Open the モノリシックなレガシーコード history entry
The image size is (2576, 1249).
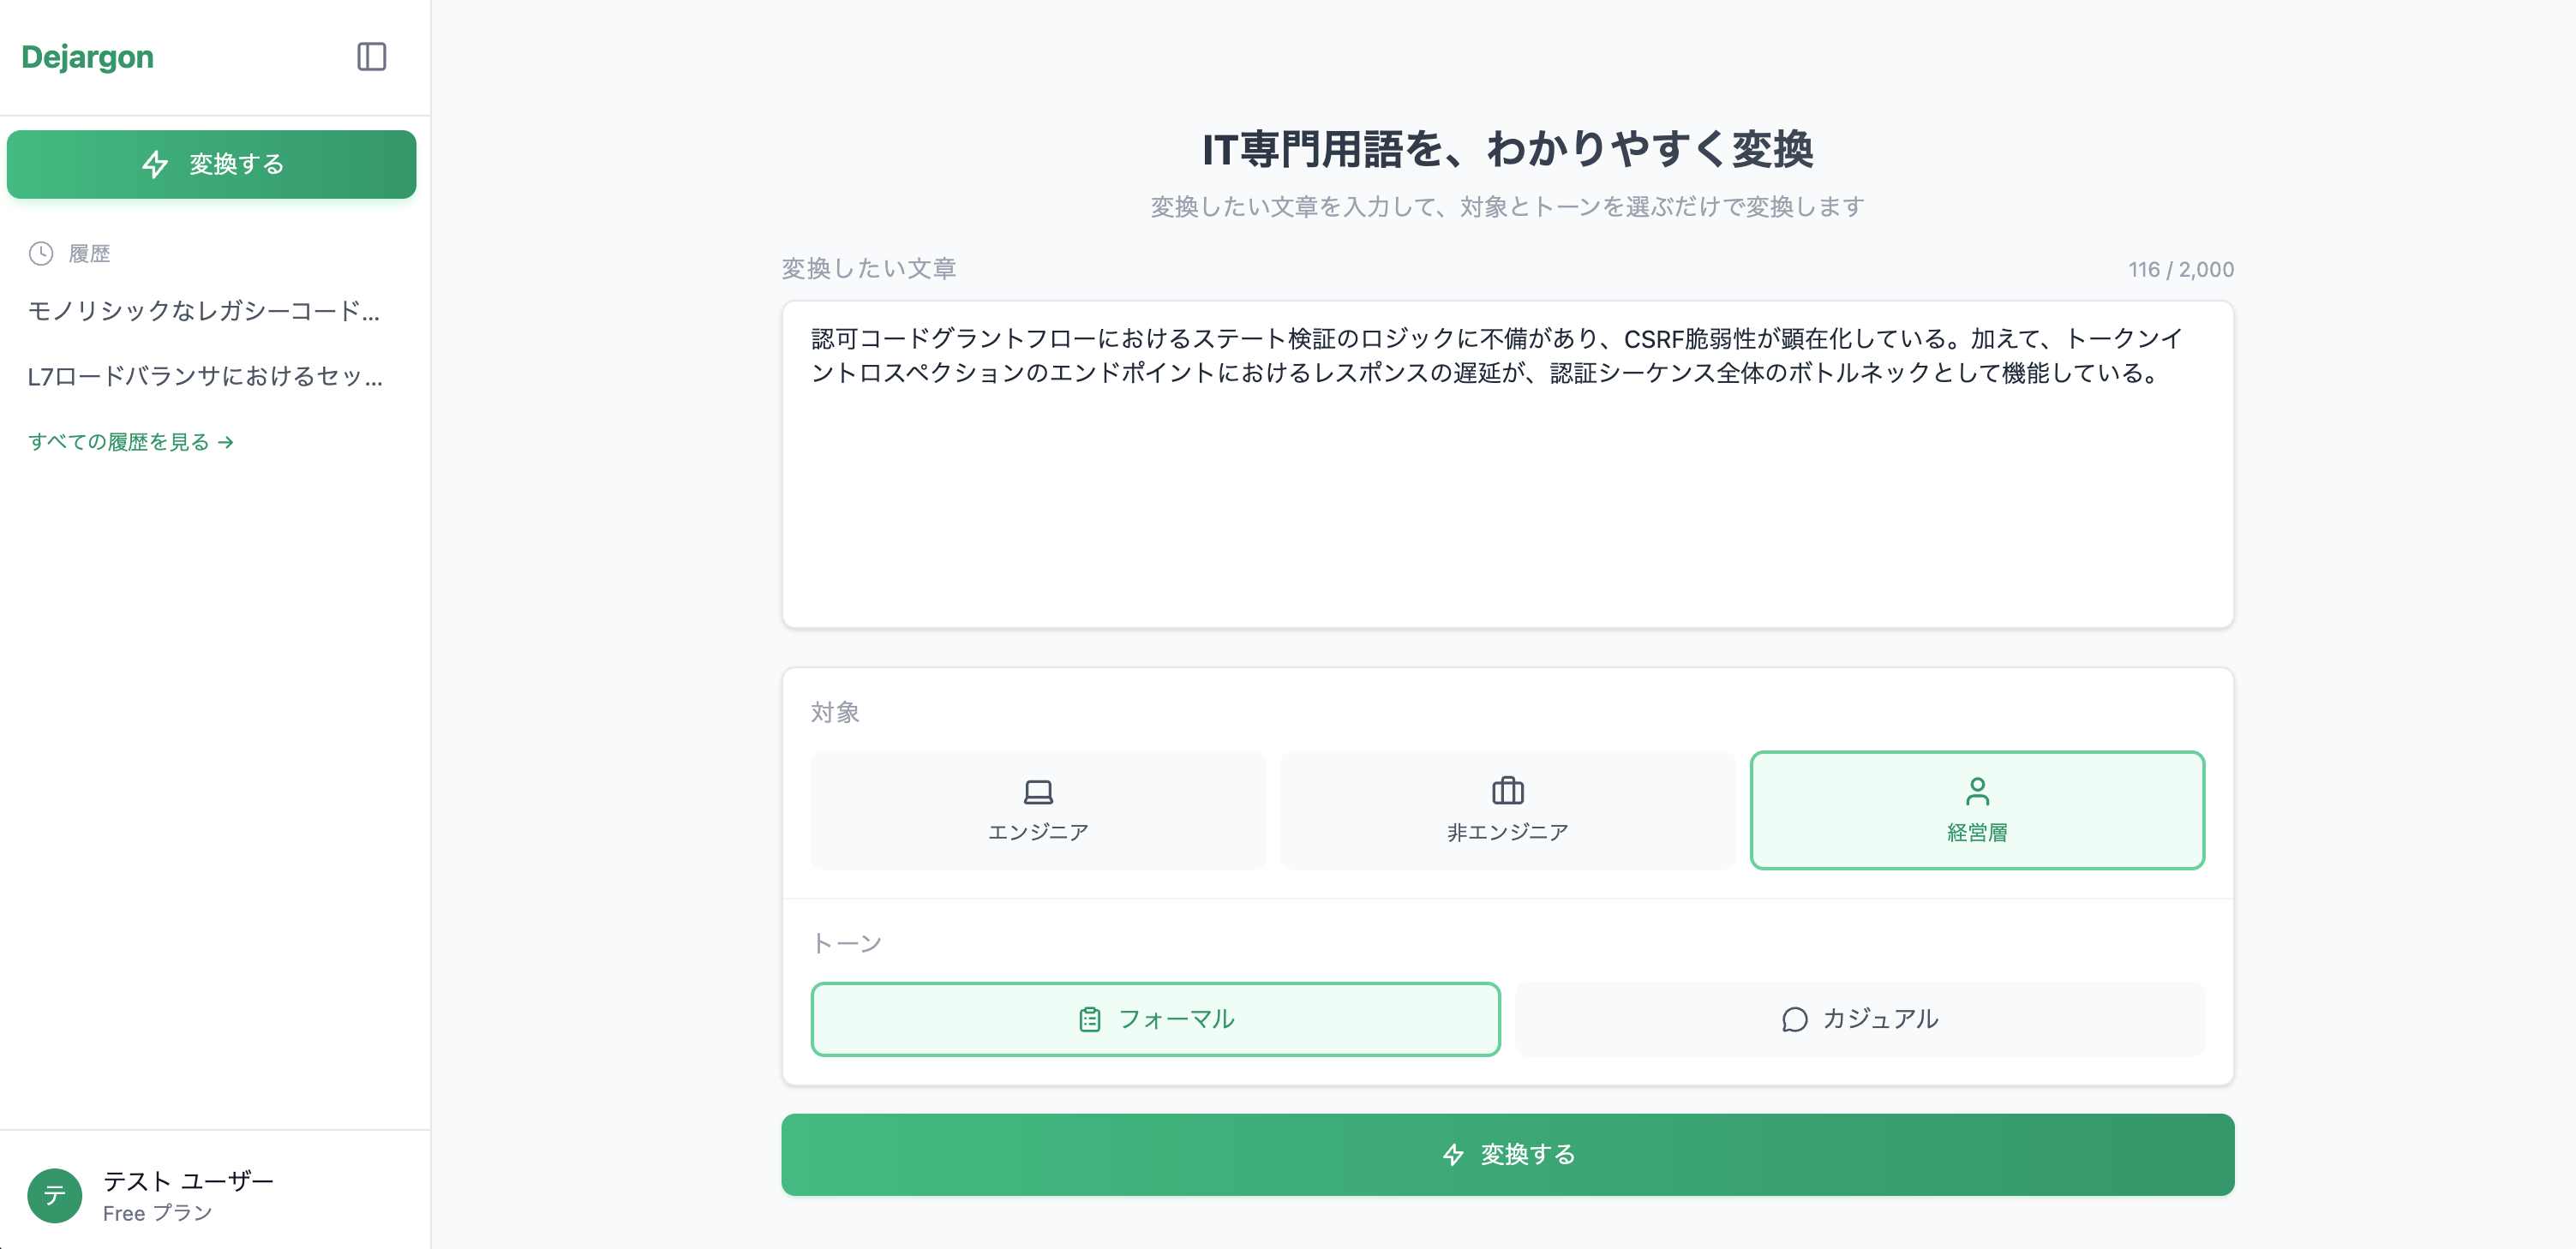[x=205, y=313]
